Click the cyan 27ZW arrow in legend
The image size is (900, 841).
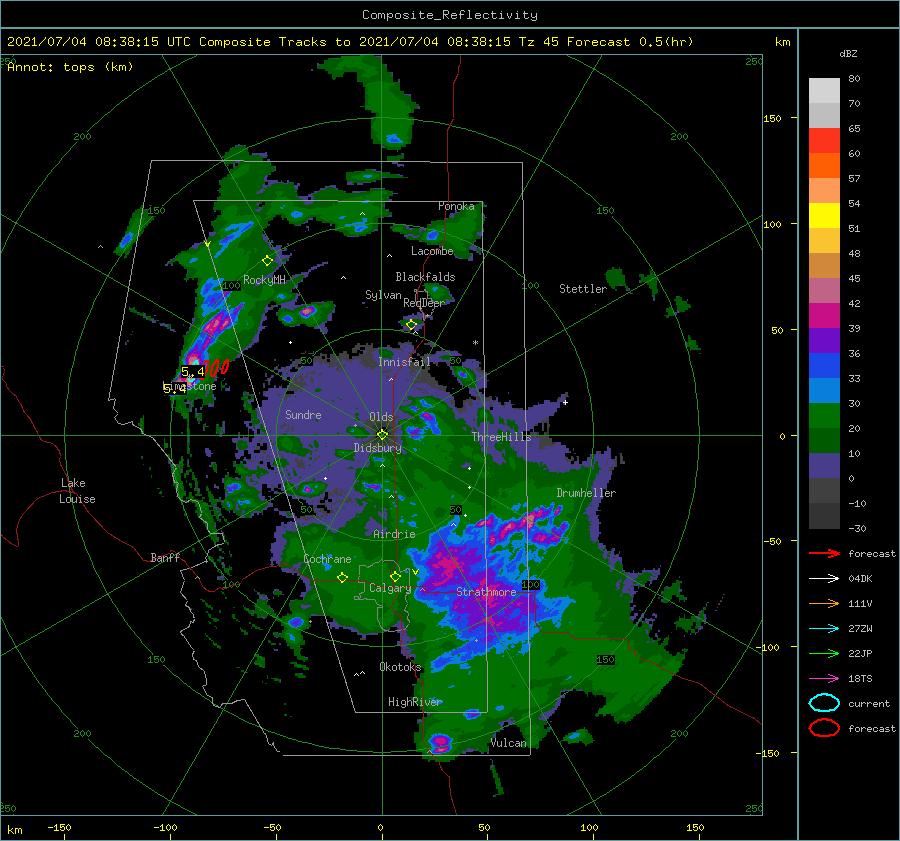click(x=824, y=629)
